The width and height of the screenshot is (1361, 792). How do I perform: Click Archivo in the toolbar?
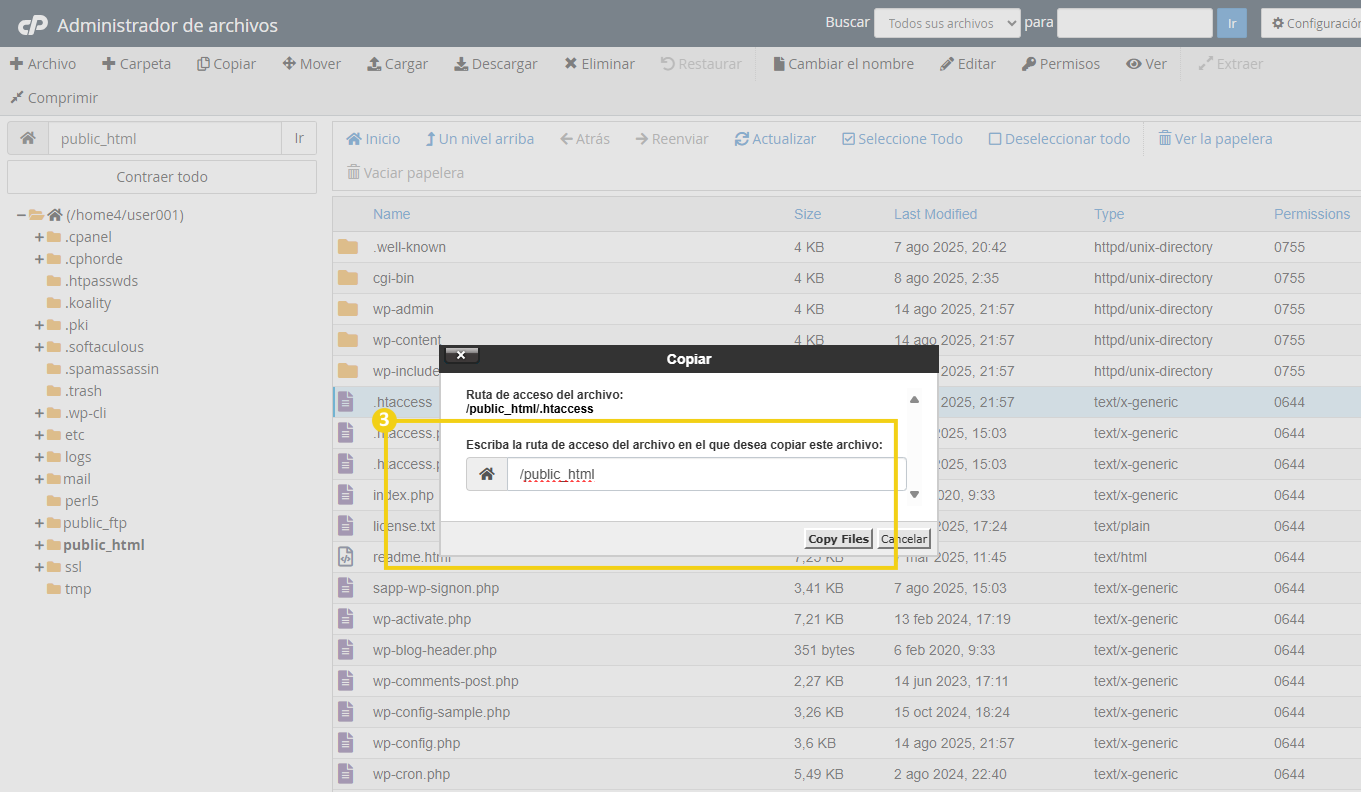[43, 63]
